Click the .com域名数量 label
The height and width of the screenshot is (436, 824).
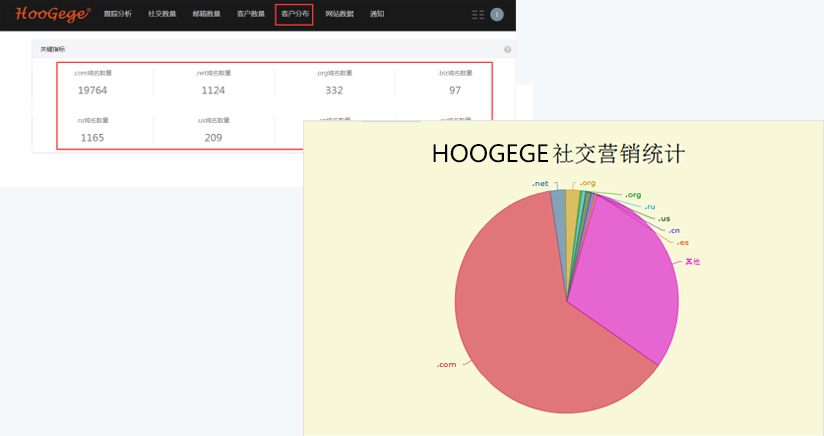click(92, 73)
